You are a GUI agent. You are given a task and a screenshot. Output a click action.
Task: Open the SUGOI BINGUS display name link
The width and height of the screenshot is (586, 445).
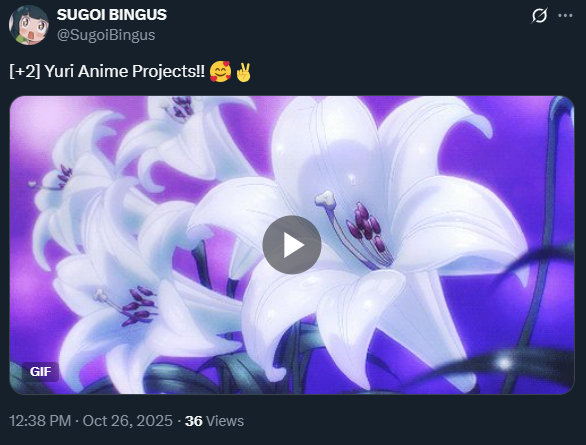[x=112, y=15]
